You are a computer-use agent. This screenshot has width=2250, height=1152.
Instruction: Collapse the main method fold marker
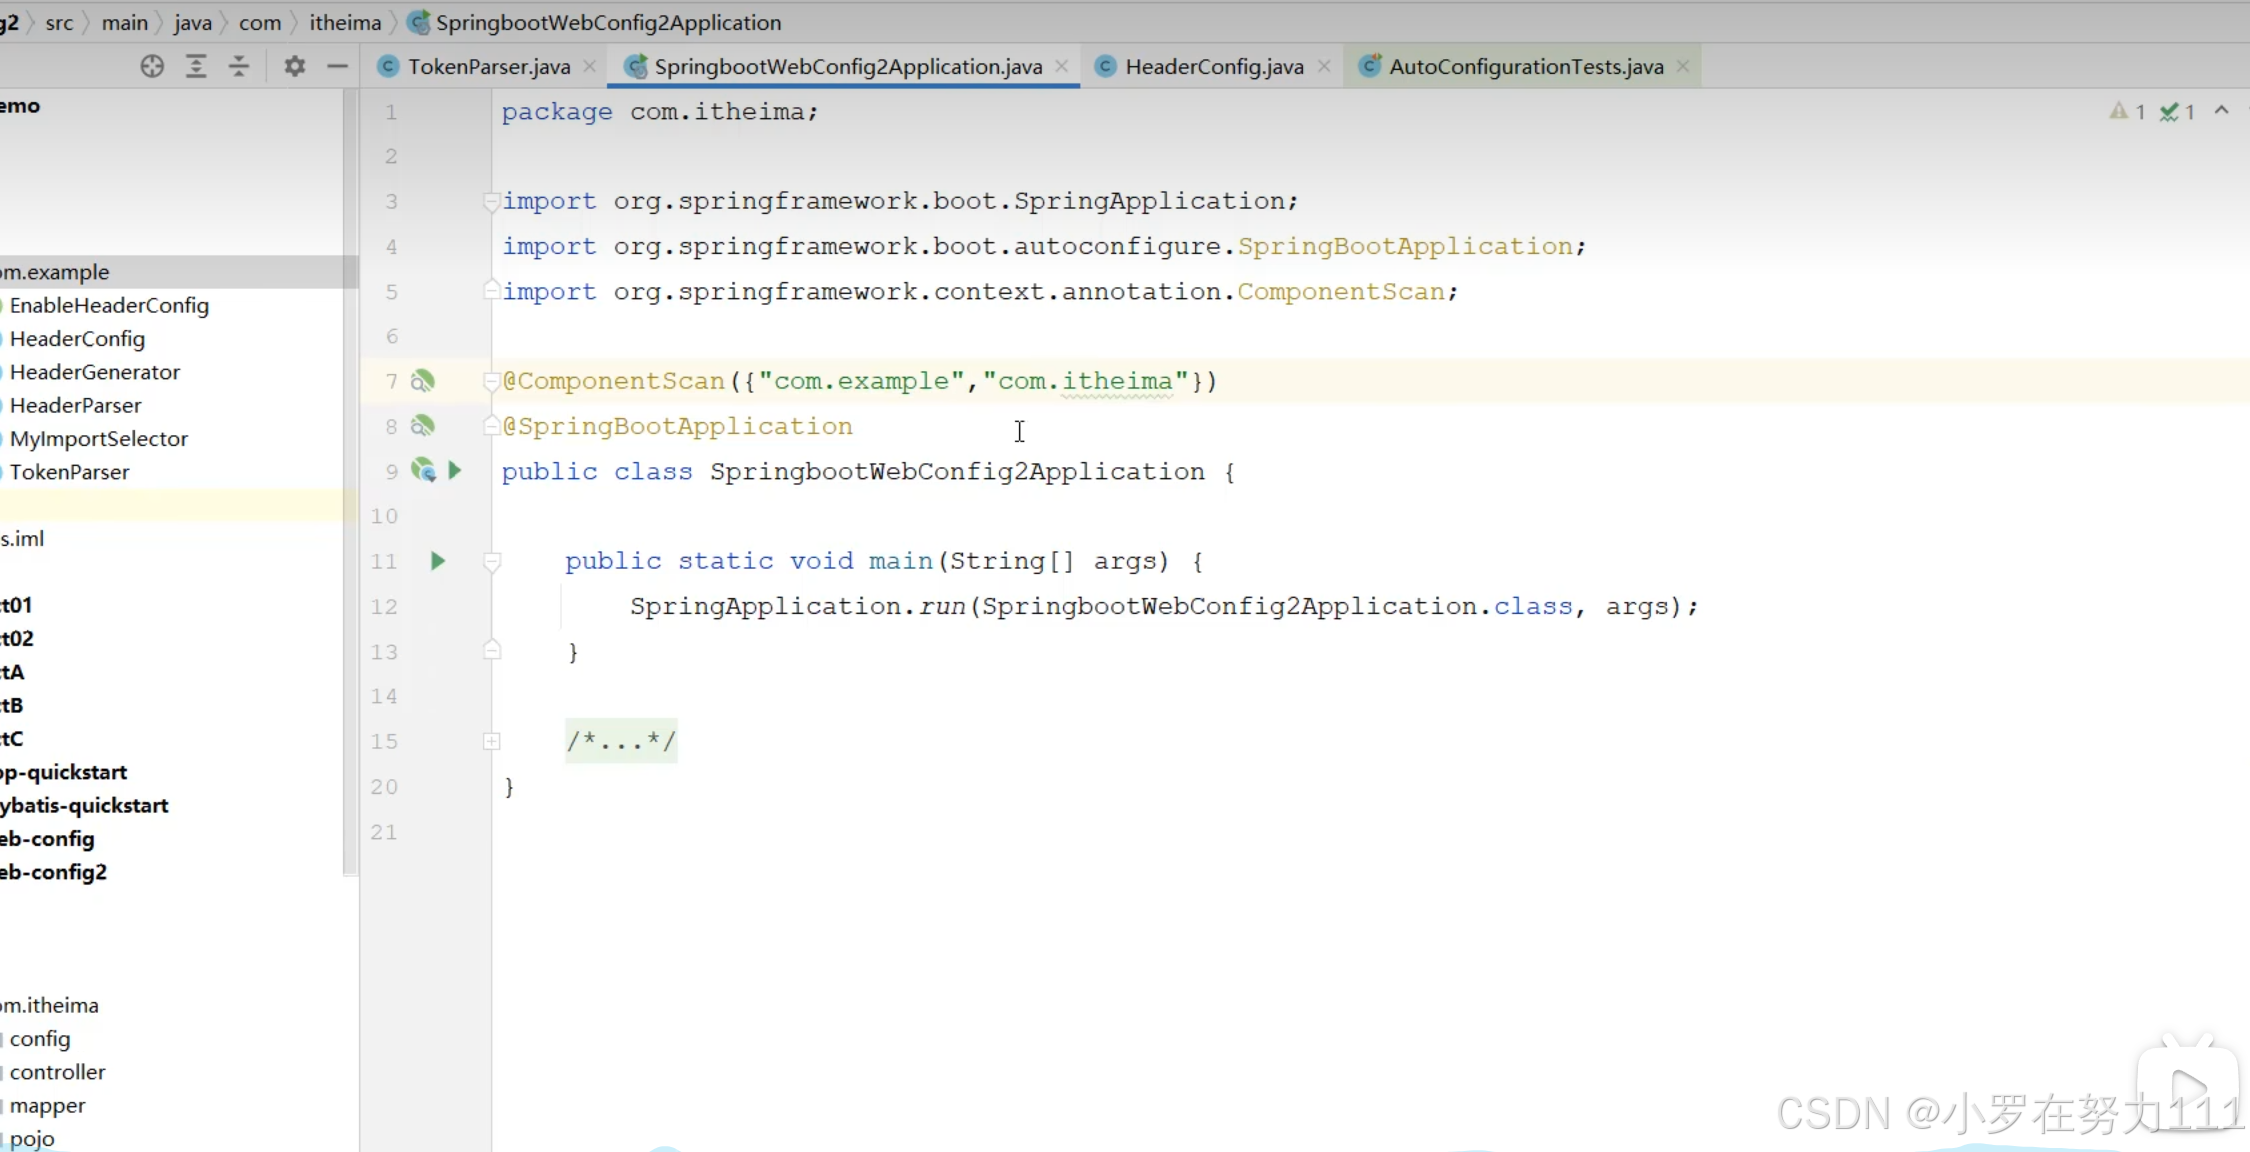(x=491, y=561)
